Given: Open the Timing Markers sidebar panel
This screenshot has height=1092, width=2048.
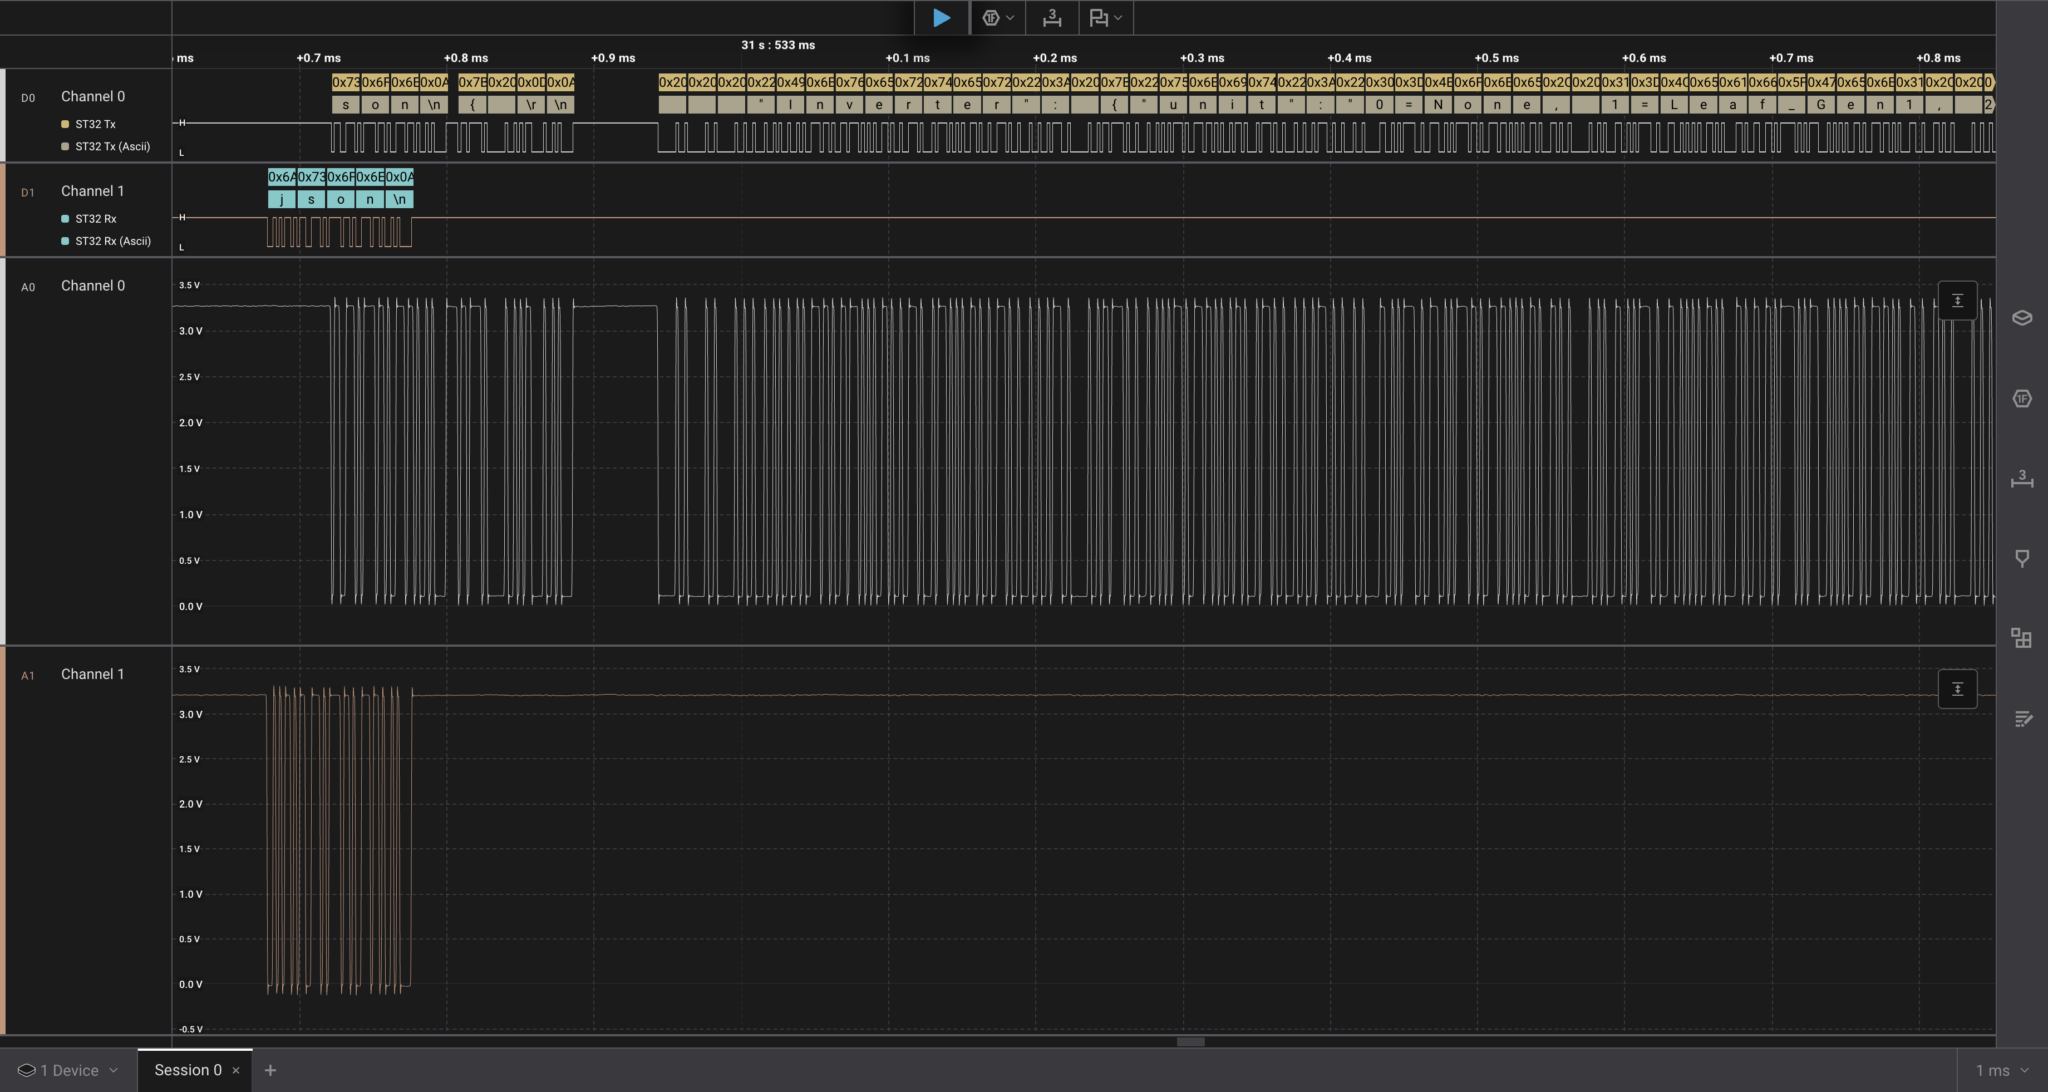Looking at the screenshot, I should coord(2022,558).
